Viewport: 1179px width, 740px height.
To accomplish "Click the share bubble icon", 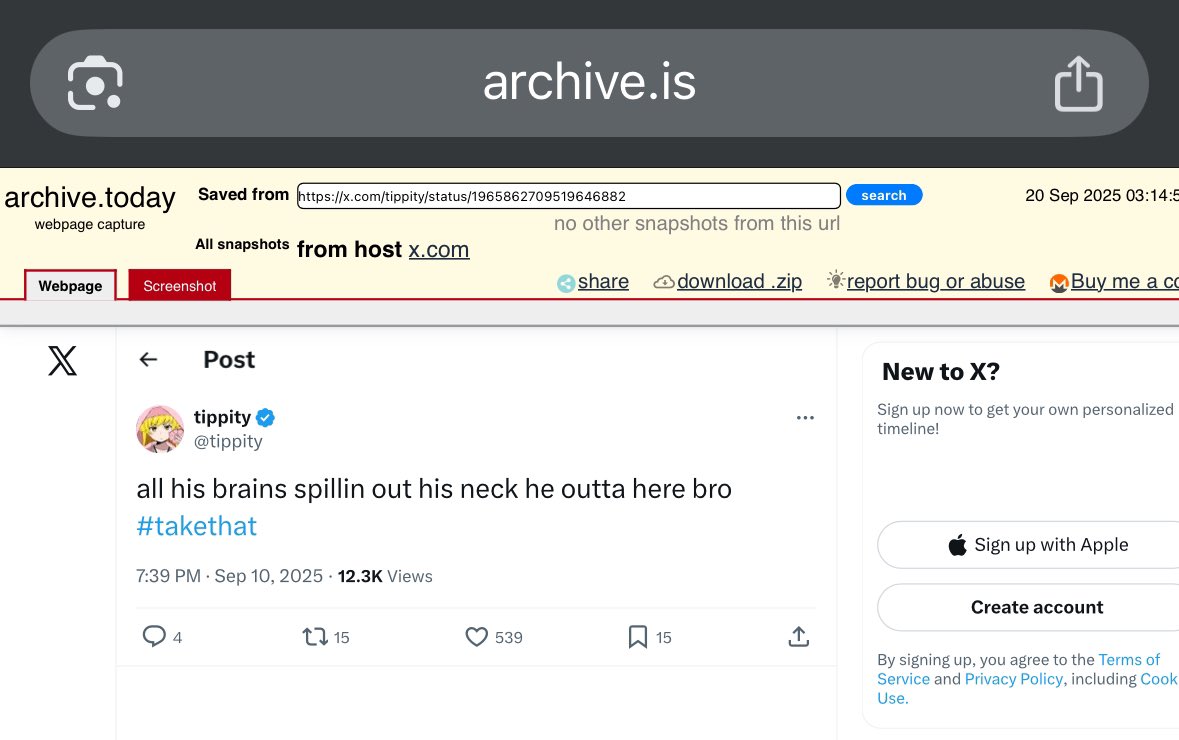I will (x=566, y=283).
